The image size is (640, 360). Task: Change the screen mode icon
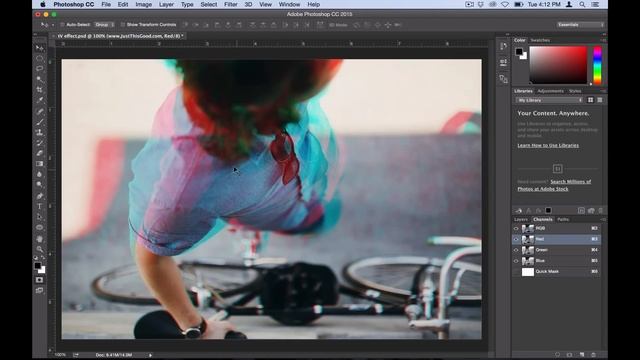pos(40,291)
